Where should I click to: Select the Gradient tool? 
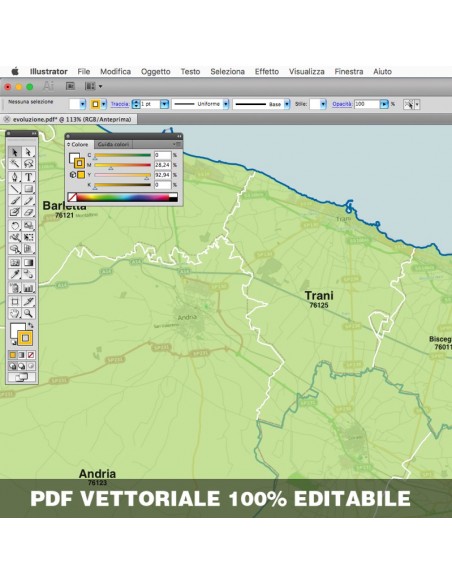pyautogui.click(x=28, y=263)
